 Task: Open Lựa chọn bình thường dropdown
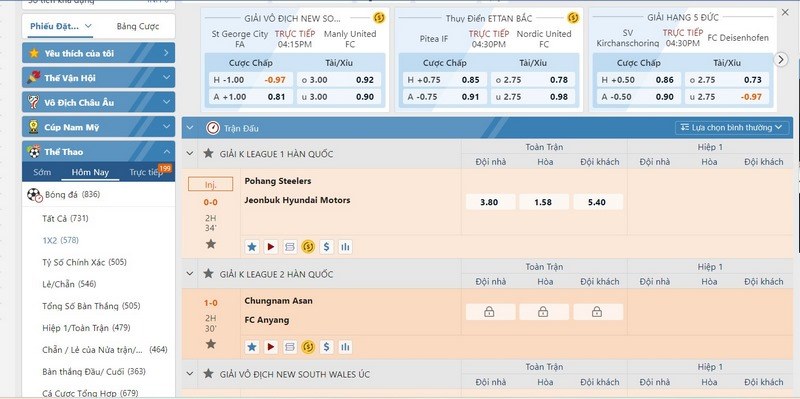click(x=731, y=128)
